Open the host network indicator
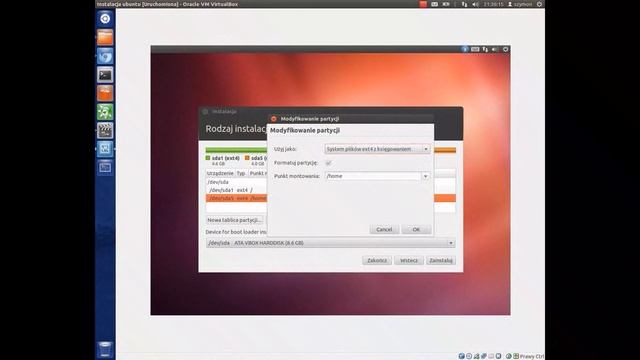This screenshot has width=640, height=360. click(464, 4)
